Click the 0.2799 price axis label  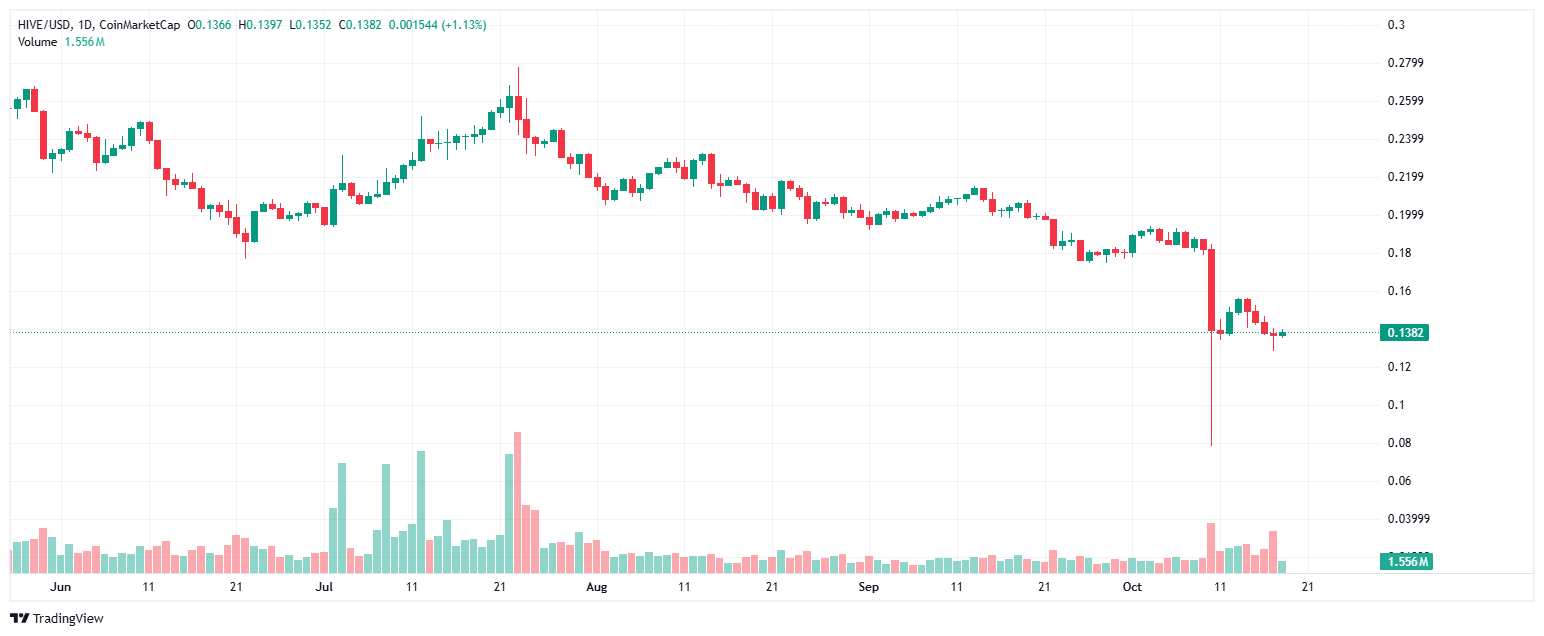point(1404,63)
